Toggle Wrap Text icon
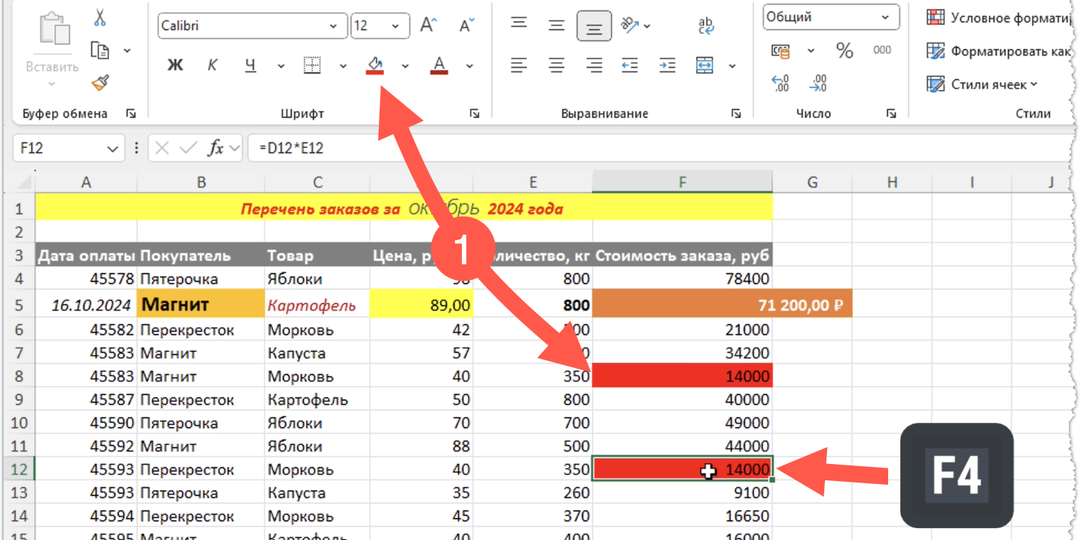1080x540 pixels. 706,26
